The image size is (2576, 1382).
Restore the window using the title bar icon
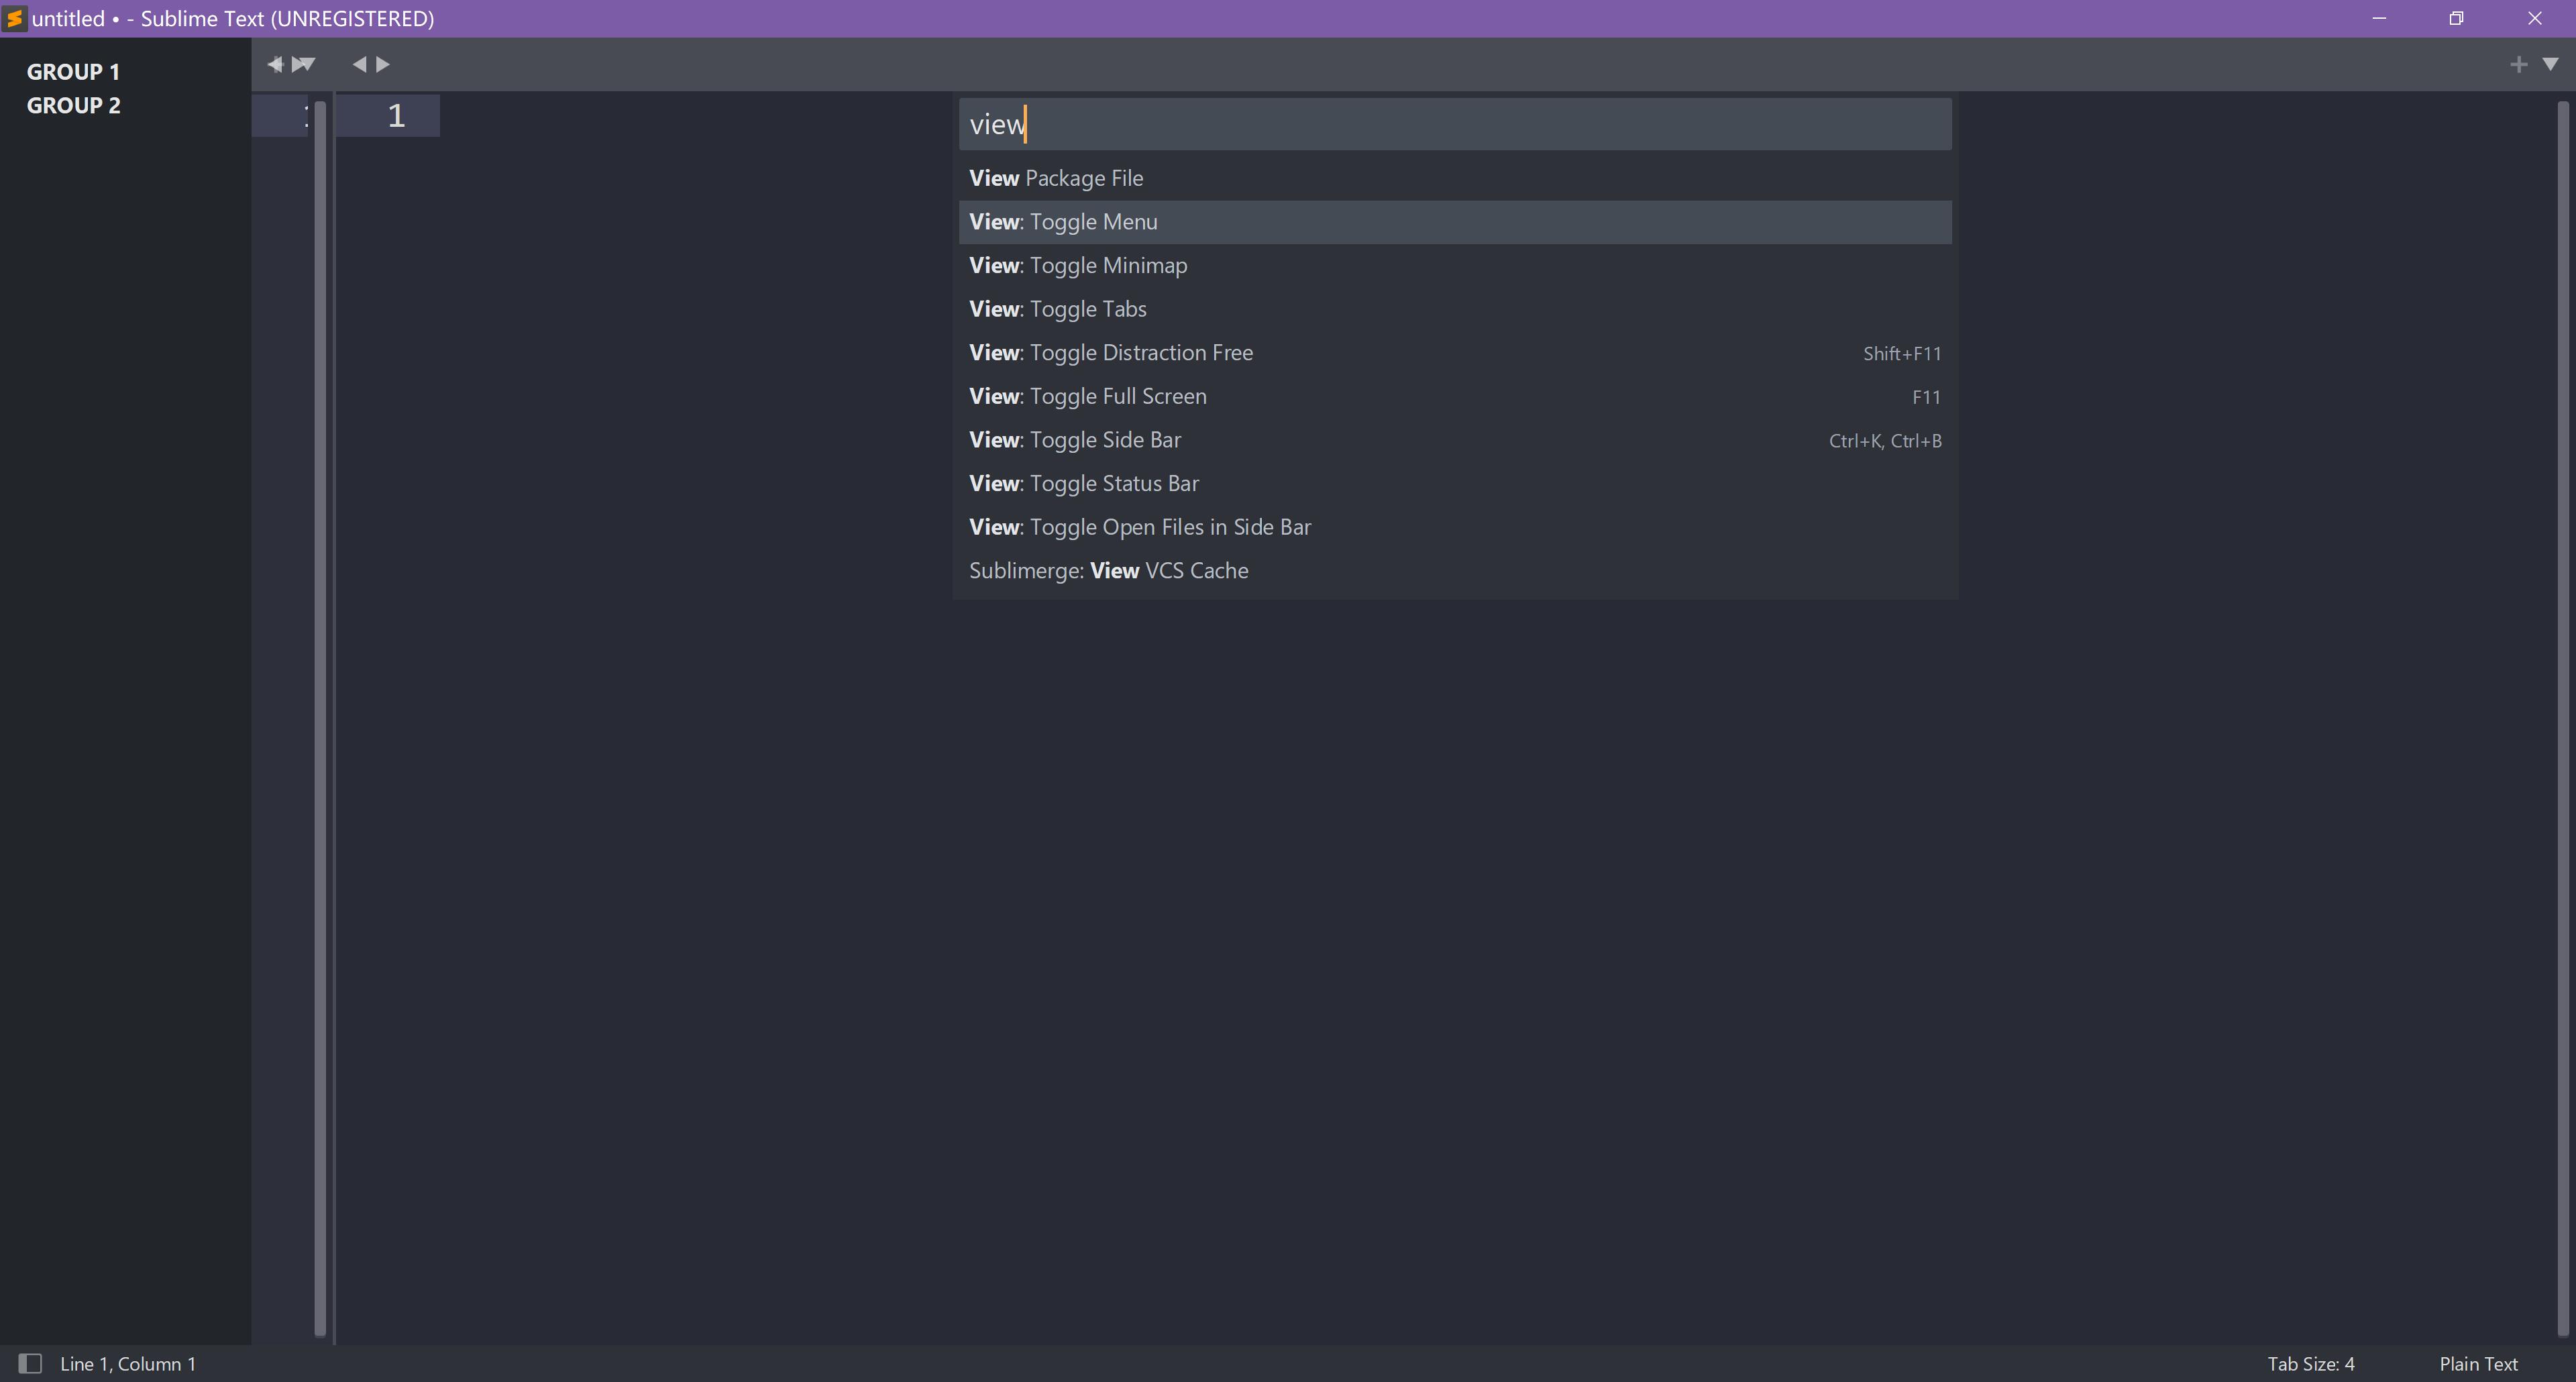[2456, 18]
